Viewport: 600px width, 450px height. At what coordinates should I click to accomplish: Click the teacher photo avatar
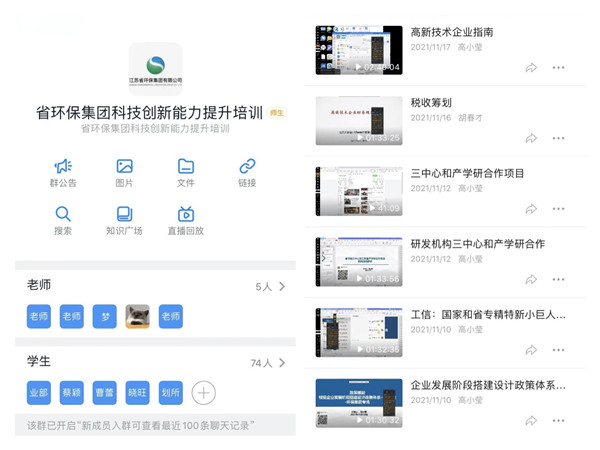(x=137, y=317)
